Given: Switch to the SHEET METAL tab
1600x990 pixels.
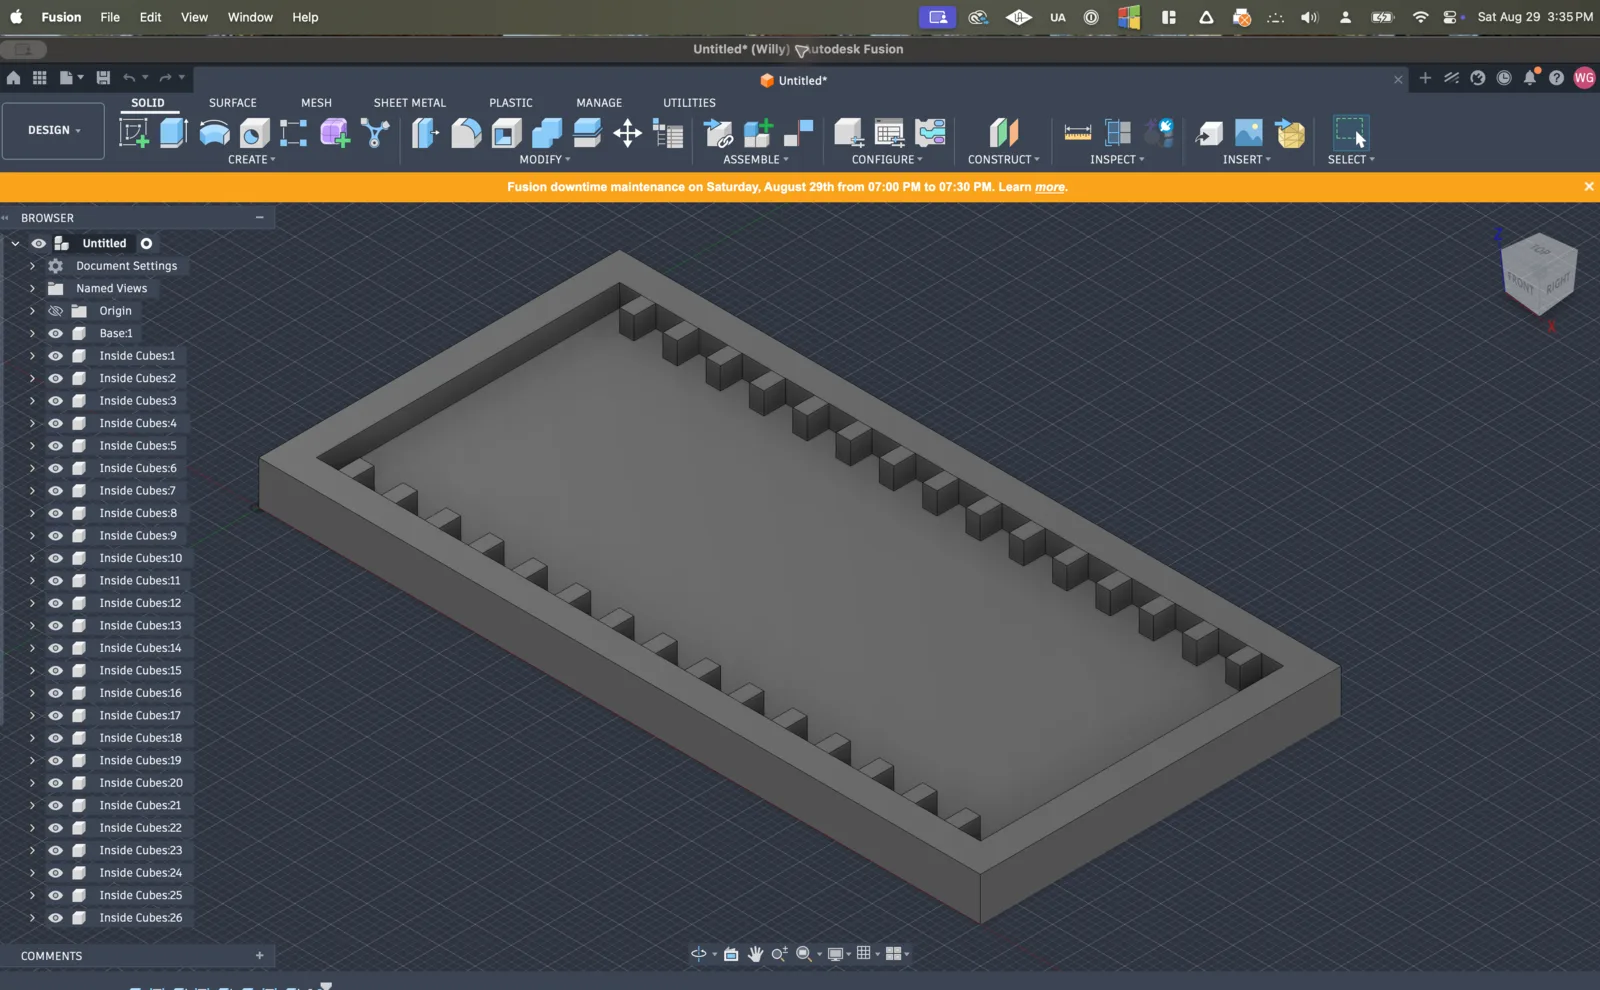Looking at the screenshot, I should point(410,103).
